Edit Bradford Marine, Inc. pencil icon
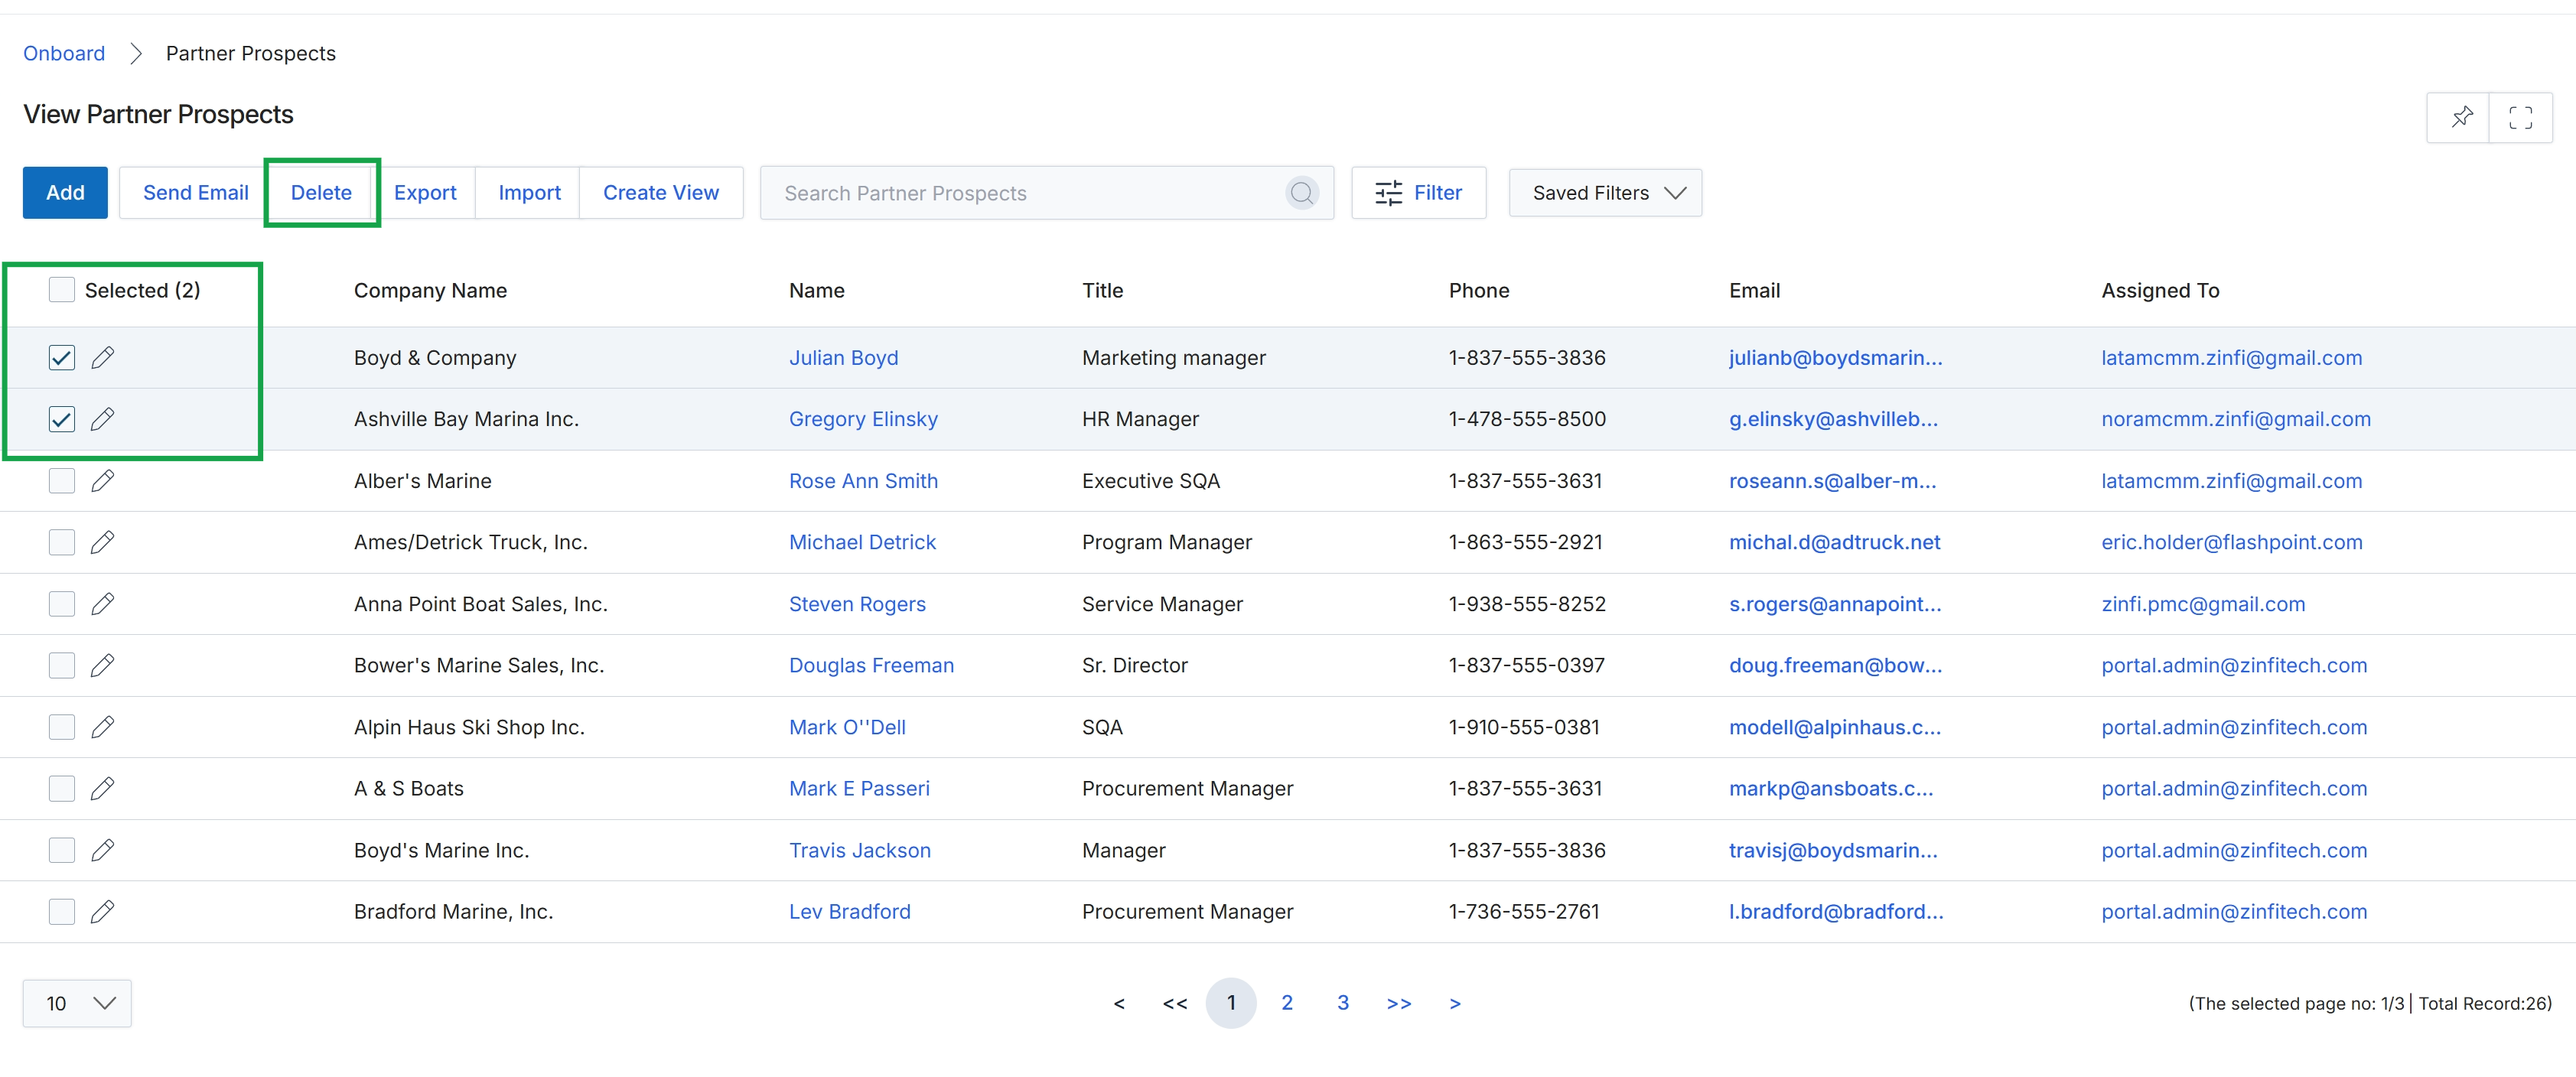Image resolution: width=2576 pixels, height=1077 pixels. [x=102, y=912]
